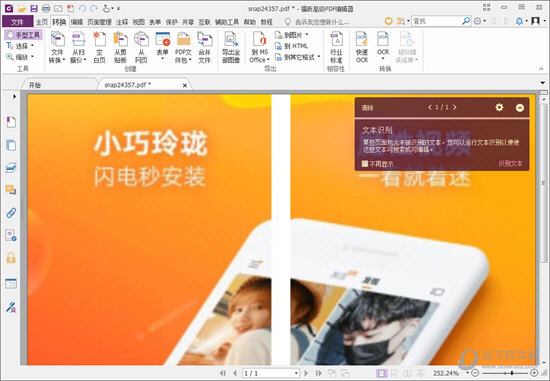Viewport: 550px width, 381px height.
Task: Open the zoom percentage dropdown
Action: click(x=468, y=373)
